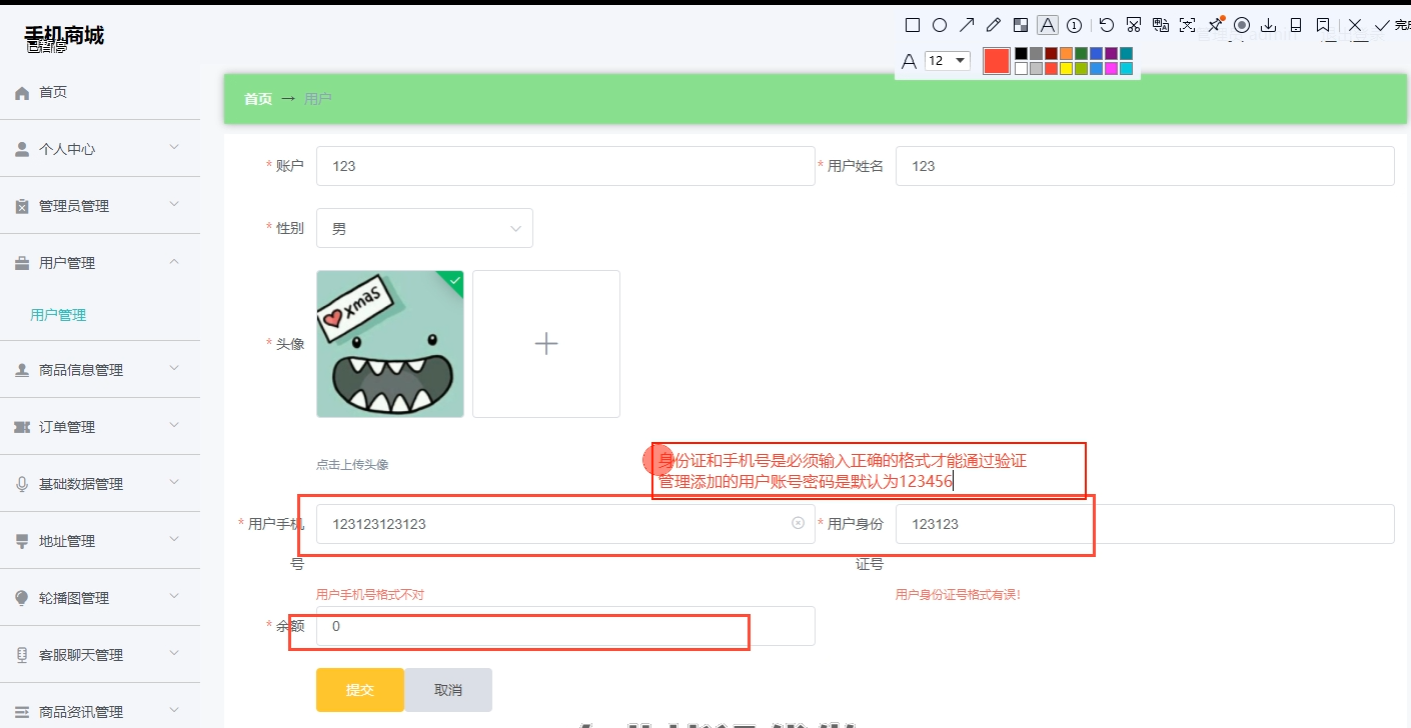Click the 用户姓名 input field
Image resolution: width=1411 pixels, height=728 pixels.
(x=1145, y=166)
